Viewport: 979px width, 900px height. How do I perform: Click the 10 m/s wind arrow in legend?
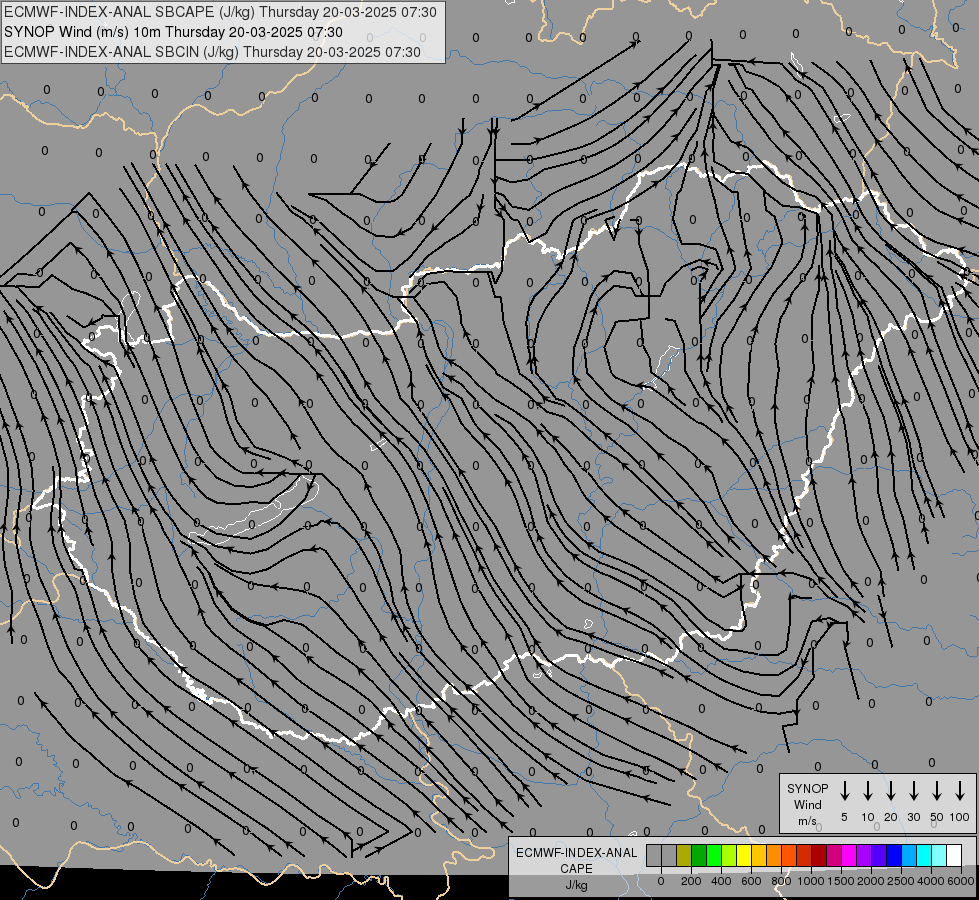coord(868,791)
